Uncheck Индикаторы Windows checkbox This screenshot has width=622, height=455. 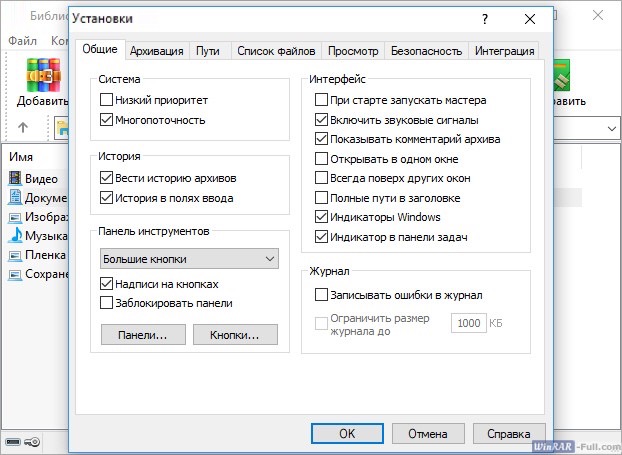pos(321,217)
